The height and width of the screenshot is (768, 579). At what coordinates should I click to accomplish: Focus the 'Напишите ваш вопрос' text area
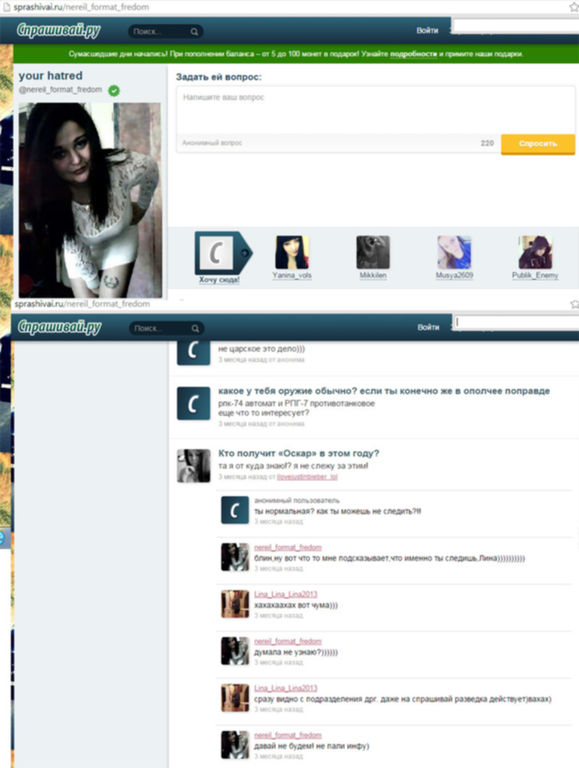coord(375,110)
